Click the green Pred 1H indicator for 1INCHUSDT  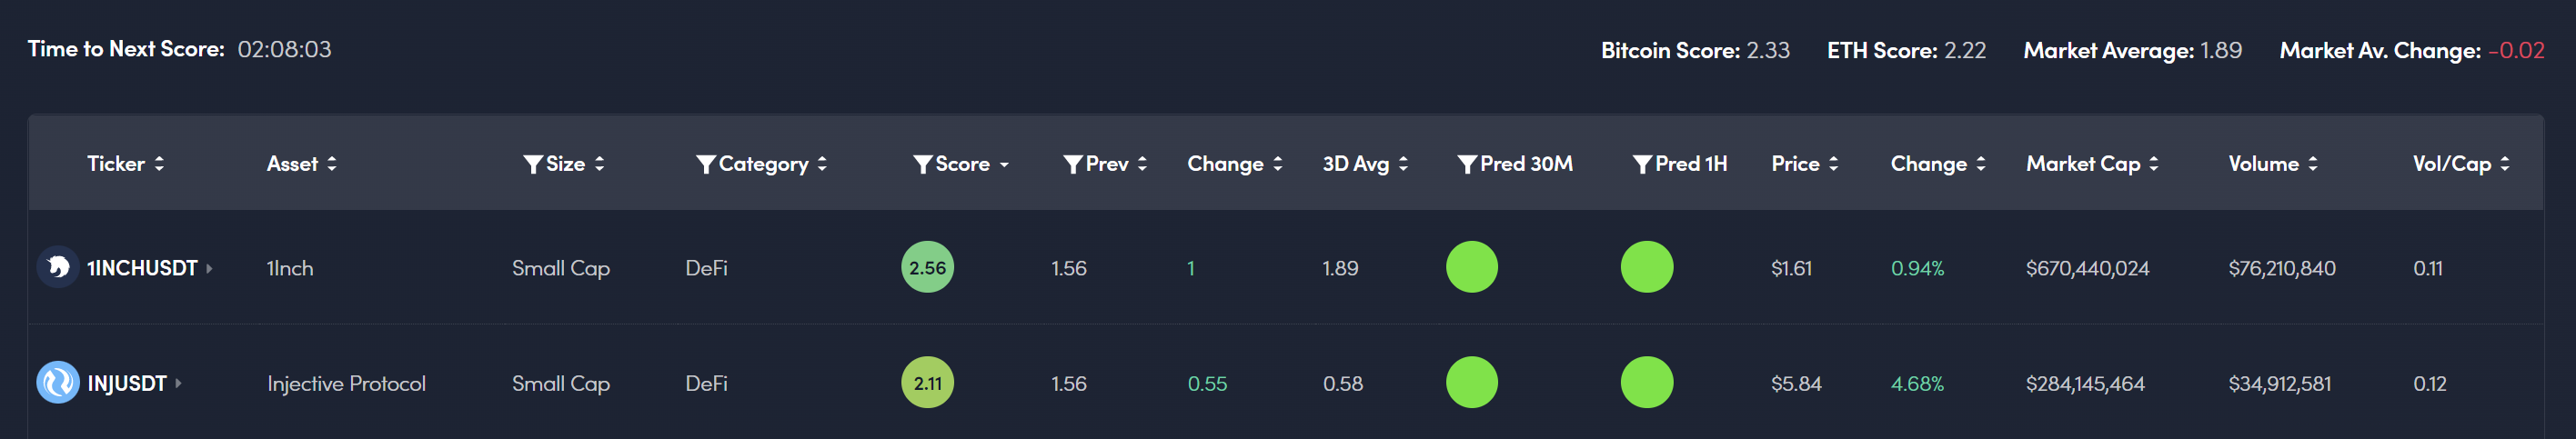point(1647,267)
